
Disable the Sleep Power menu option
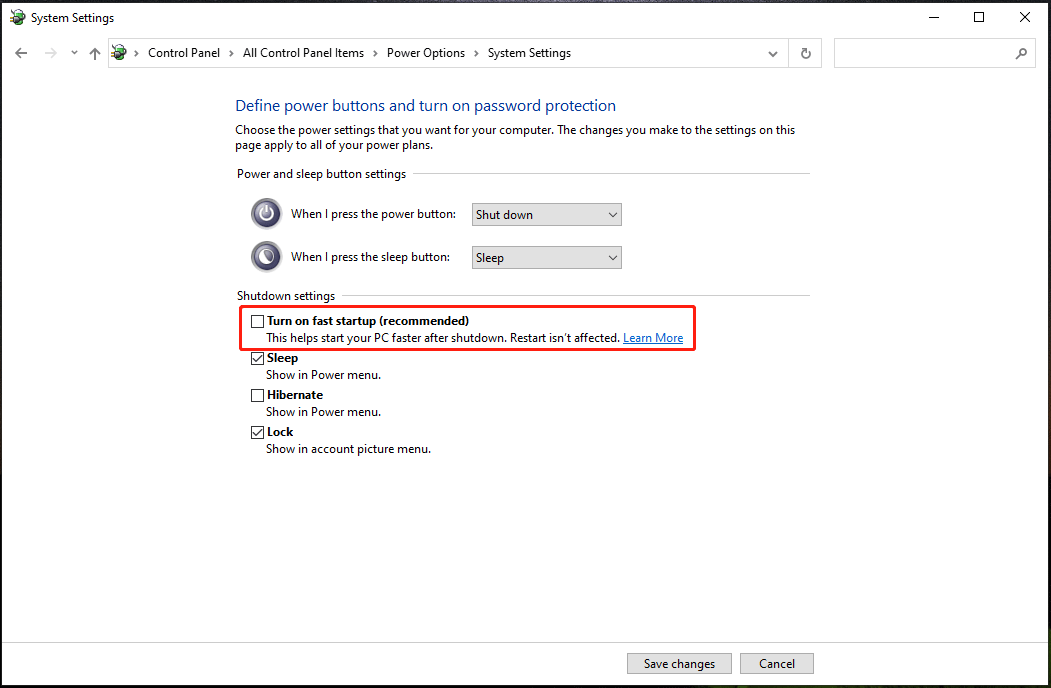[x=258, y=357]
